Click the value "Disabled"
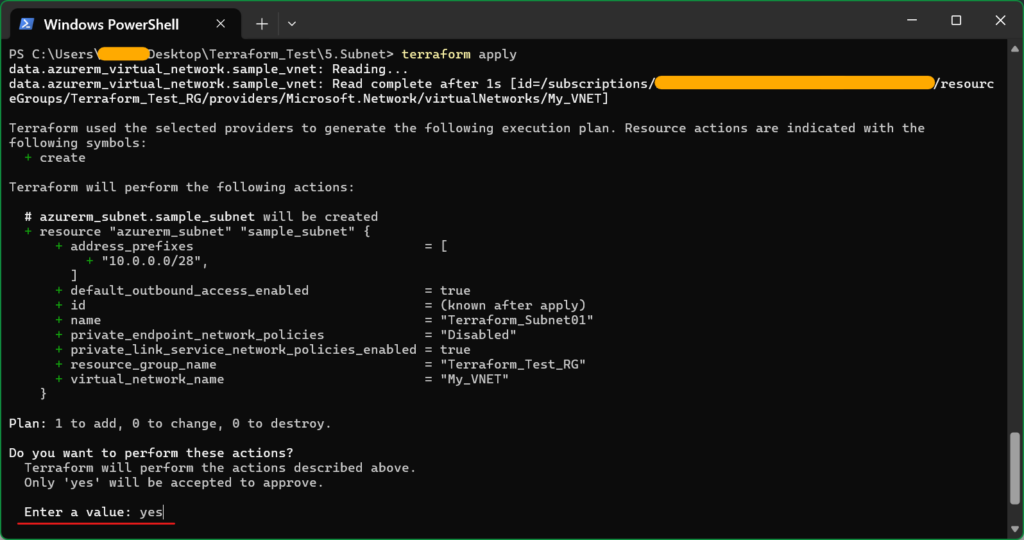Viewport: 1024px width, 540px height. pyautogui.click(x=478, y=335)
